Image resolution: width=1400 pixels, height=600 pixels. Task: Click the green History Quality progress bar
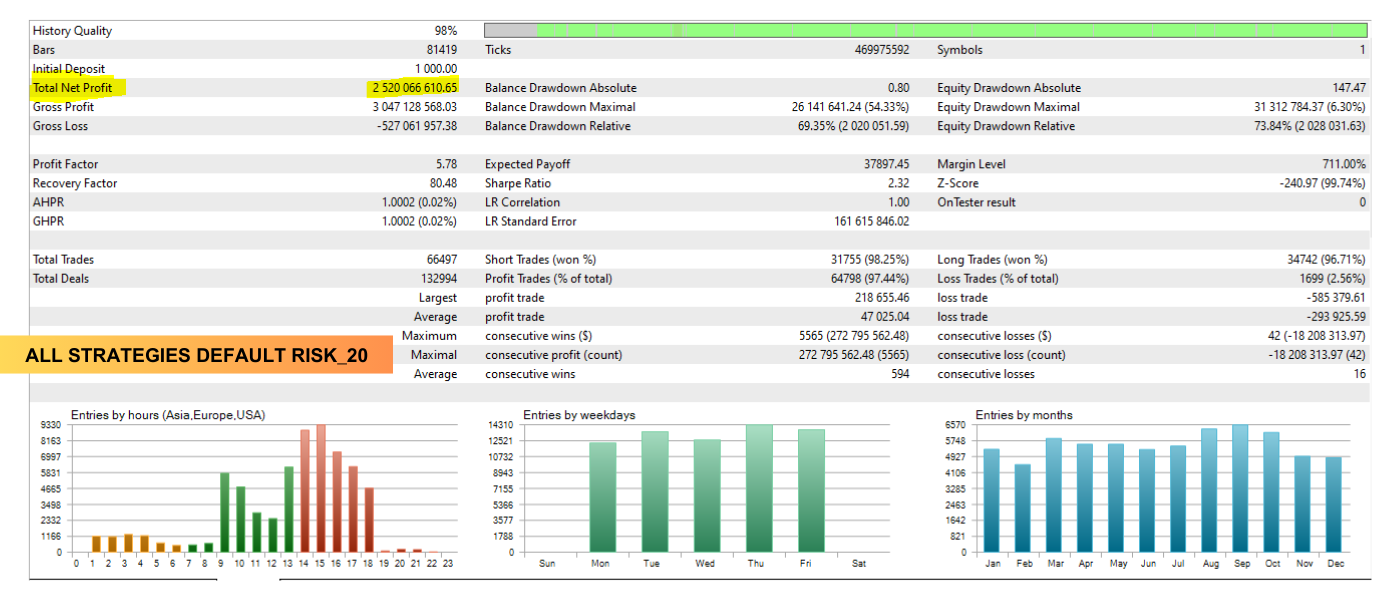tap(950, 31)
